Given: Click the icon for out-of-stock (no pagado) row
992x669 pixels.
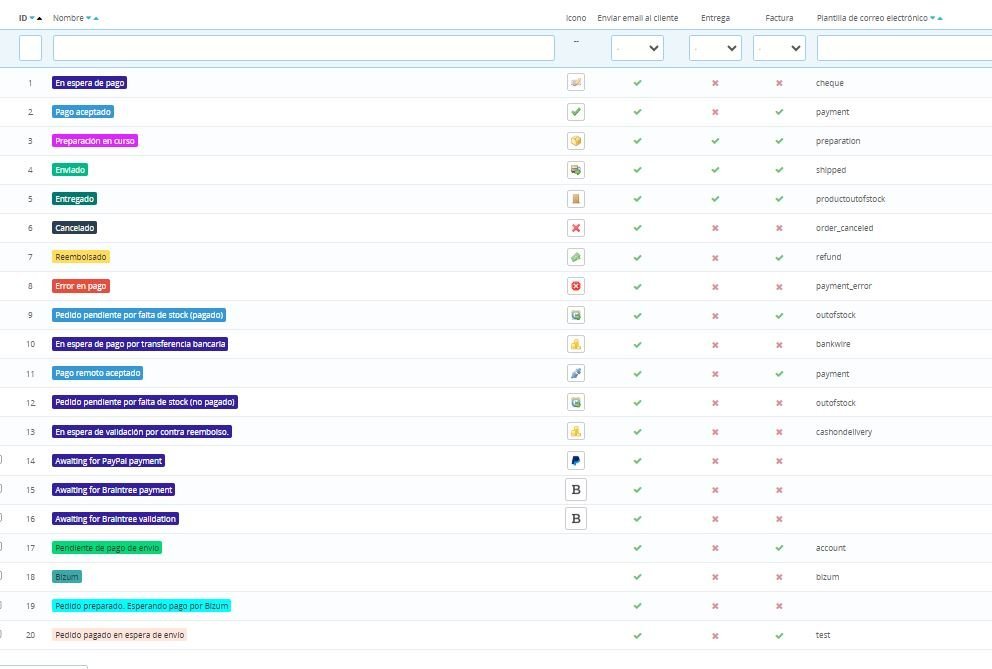Looking at the screenshot, I should tap(576, 403).
